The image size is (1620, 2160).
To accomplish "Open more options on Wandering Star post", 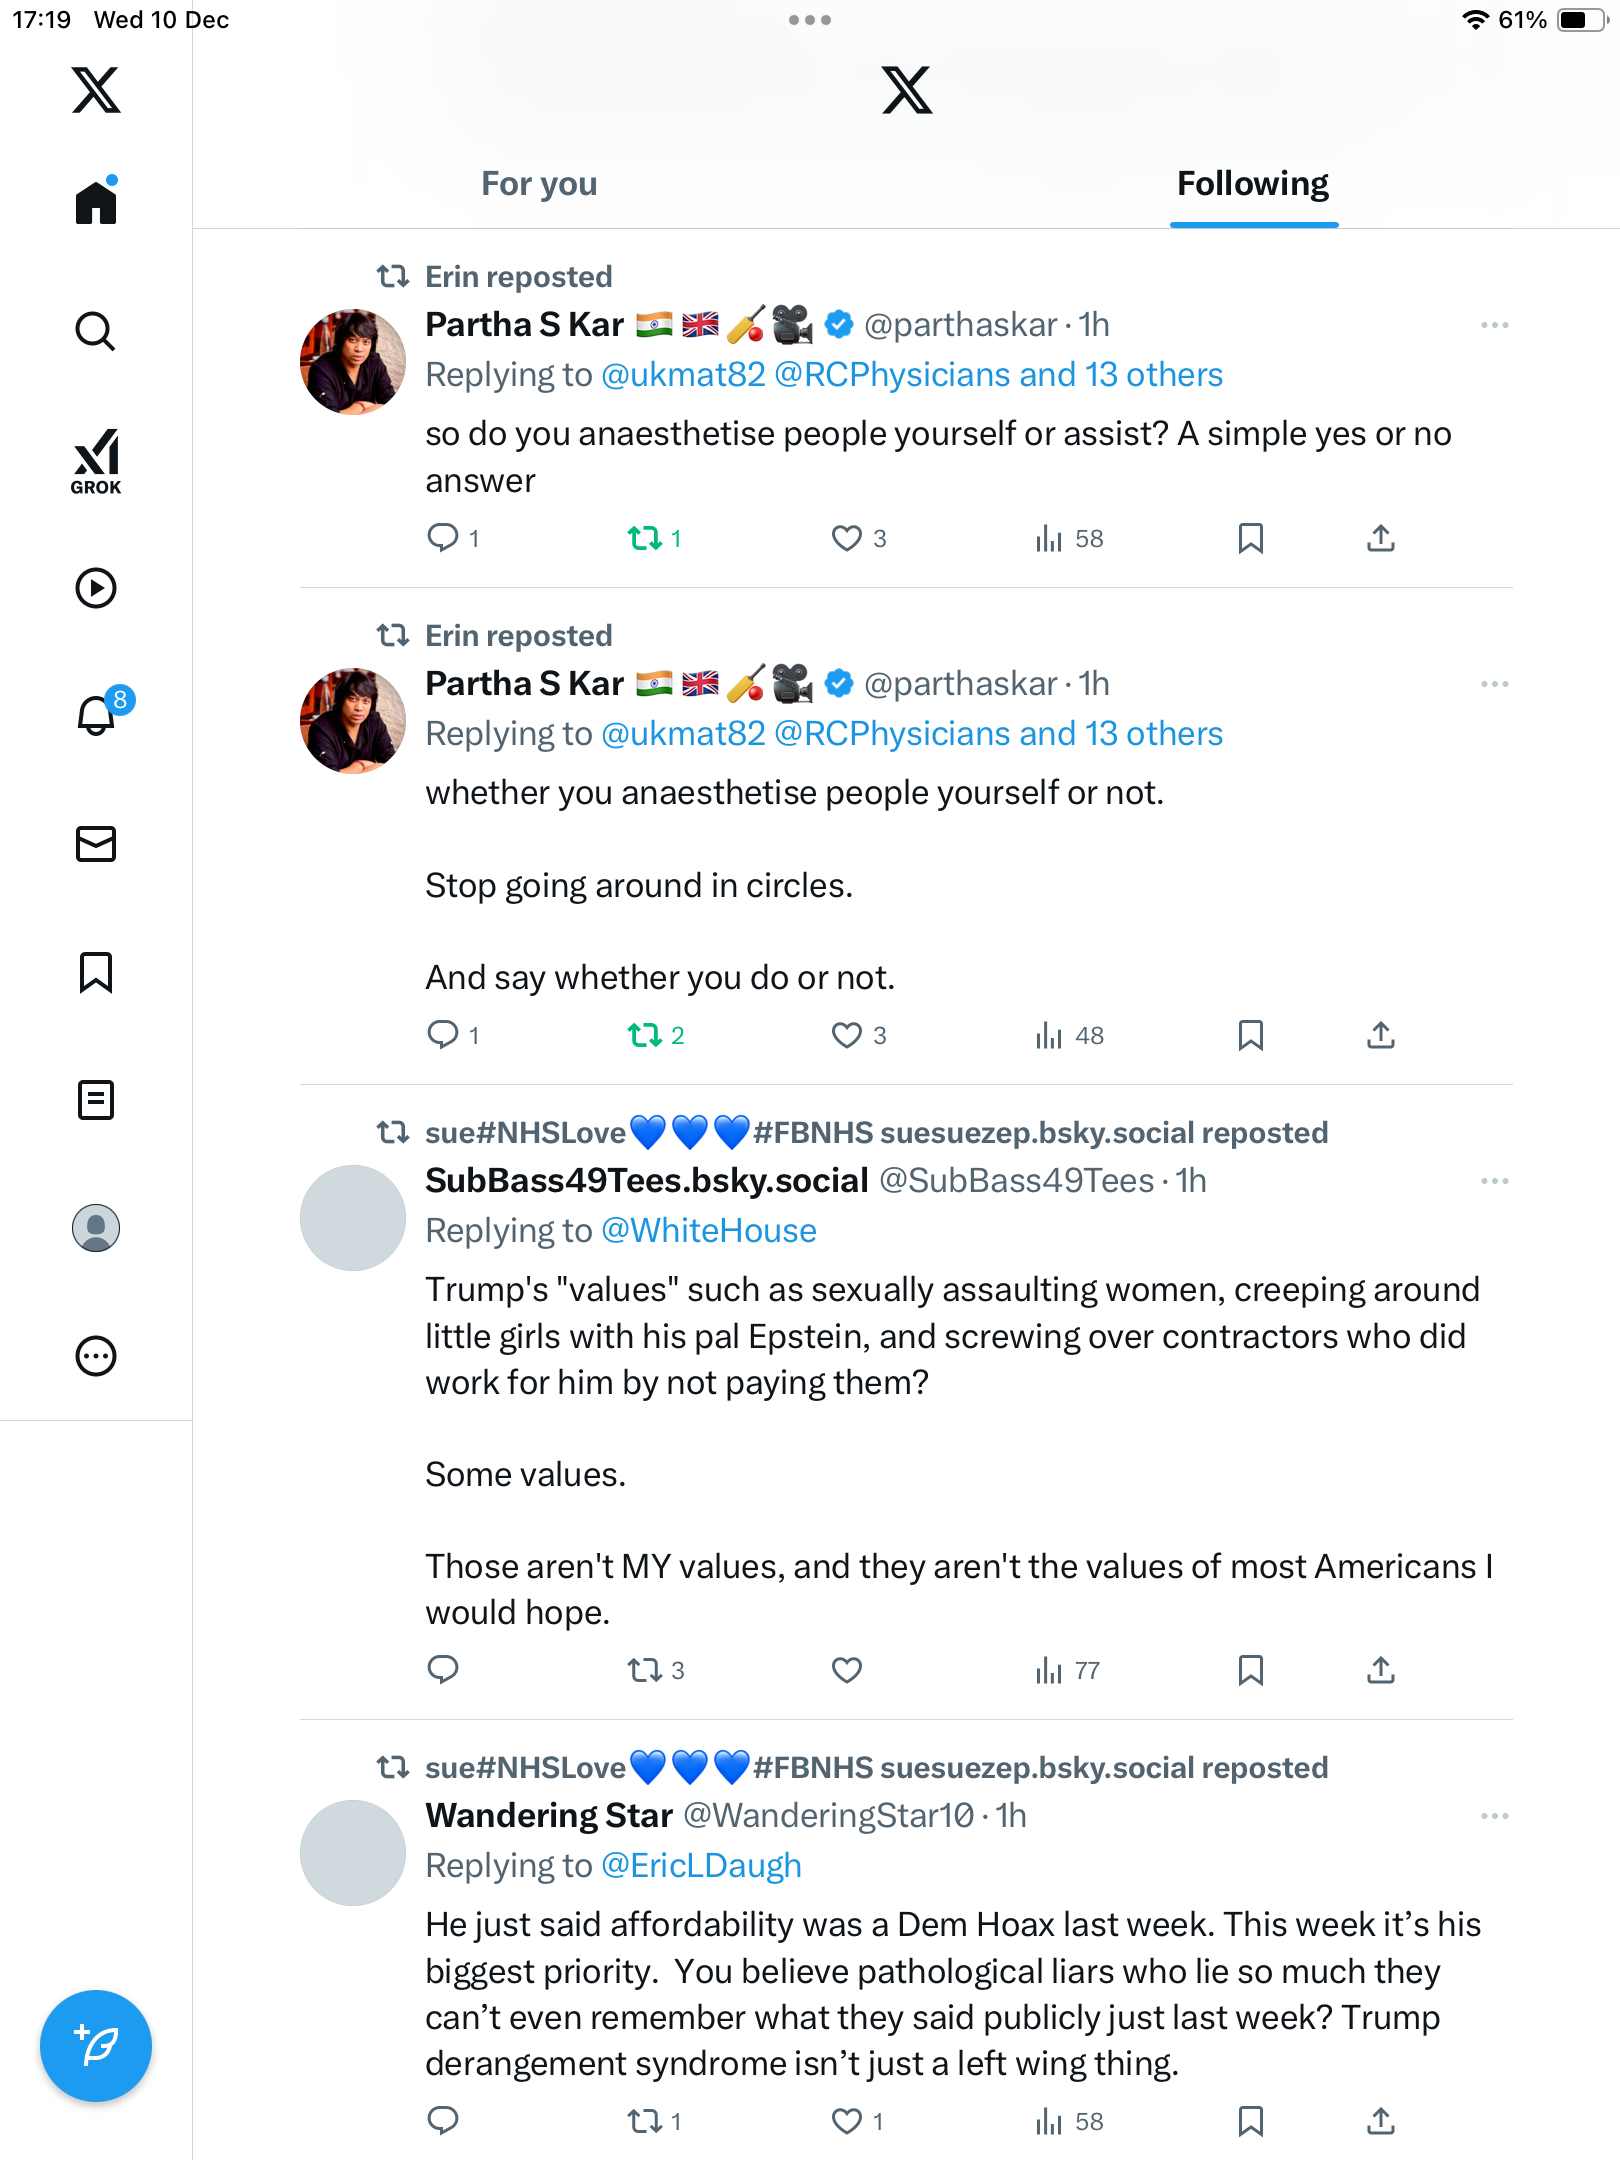I will (1494, 1816).
